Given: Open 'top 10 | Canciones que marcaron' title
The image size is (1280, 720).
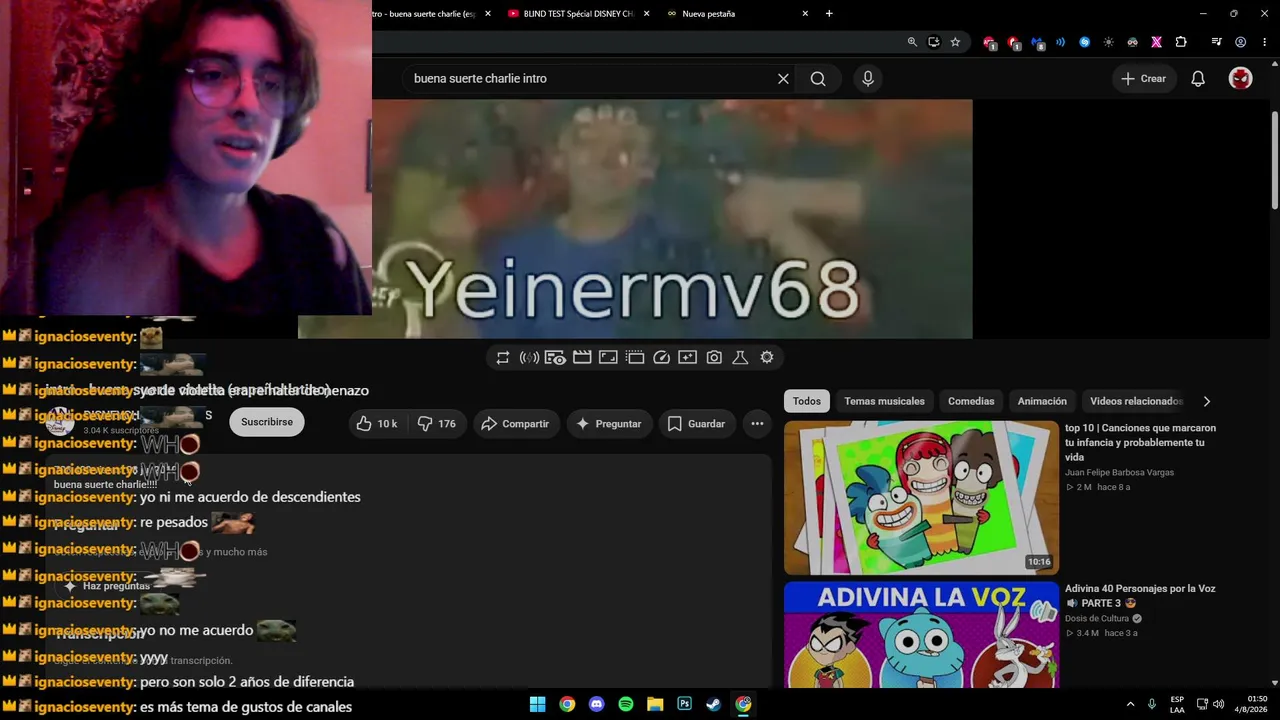Looking at the screenshot, I should (x=1140, y=442).
